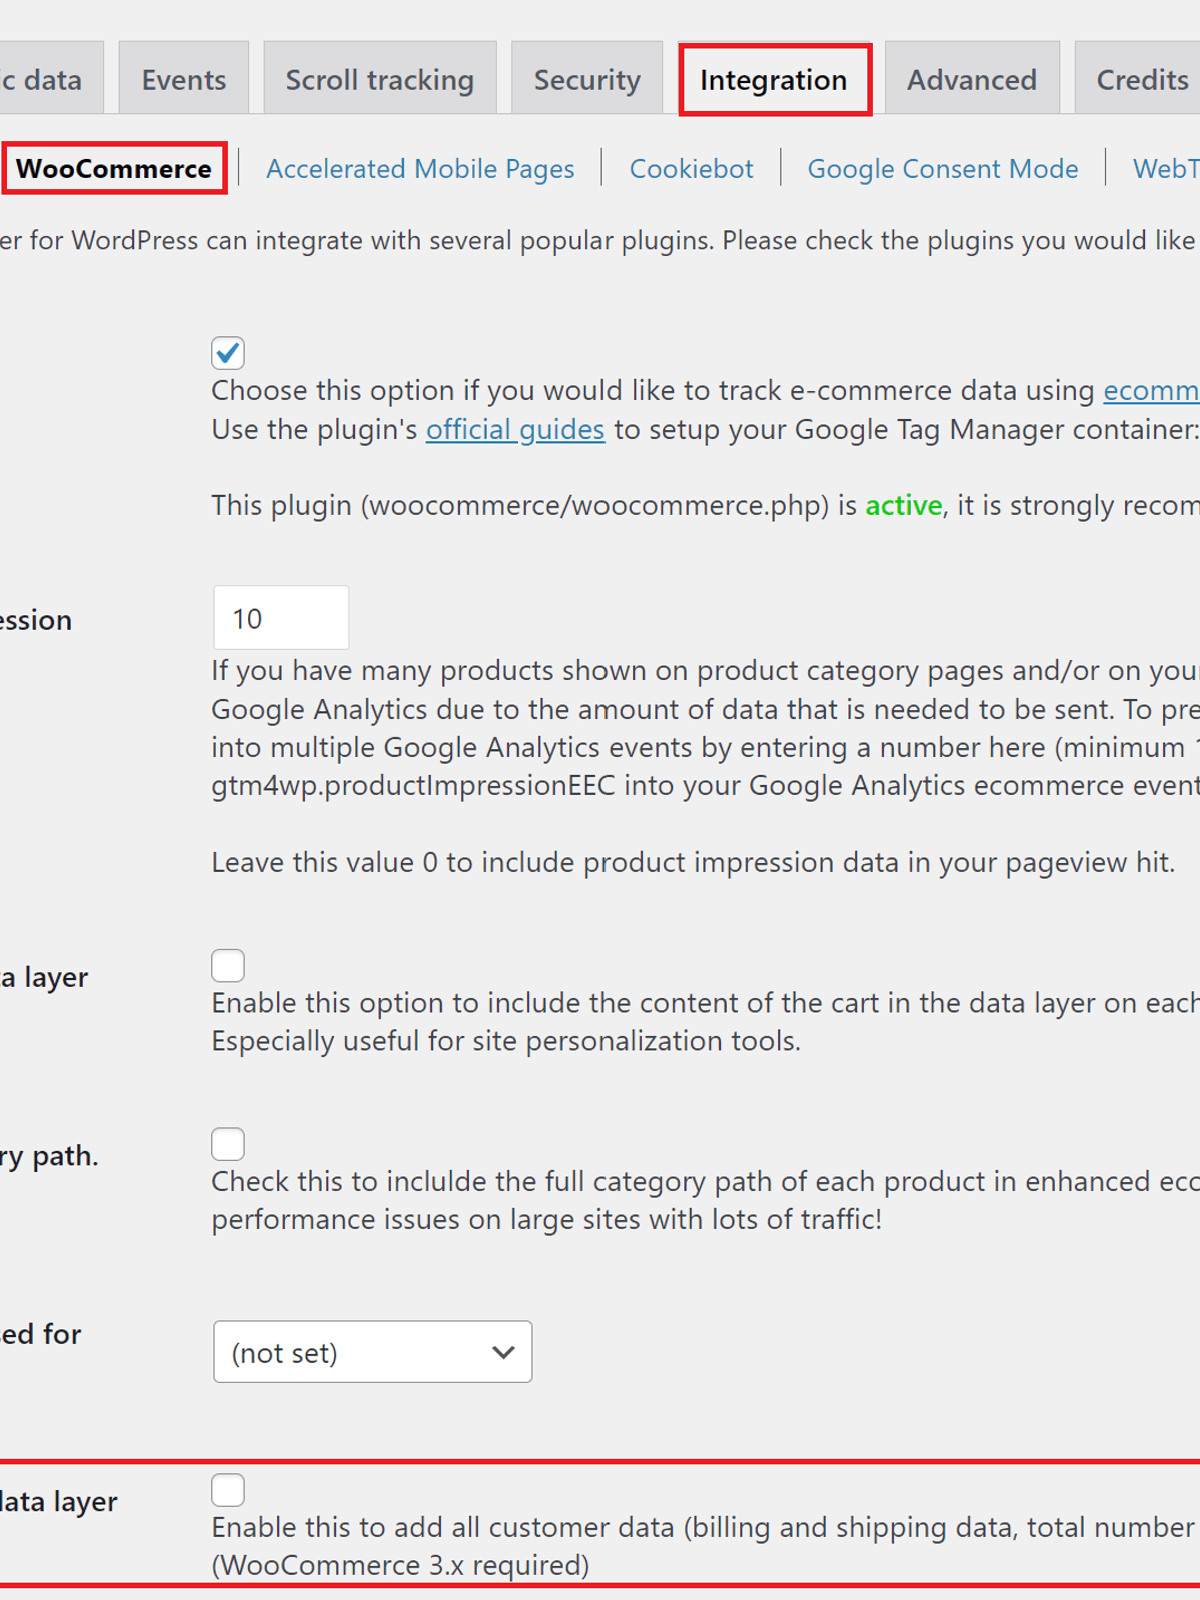Click the "ecomm" link after "data using"
Image resolution: width=1200 pixels, height=1600 pixels.
coord(1150,391)
